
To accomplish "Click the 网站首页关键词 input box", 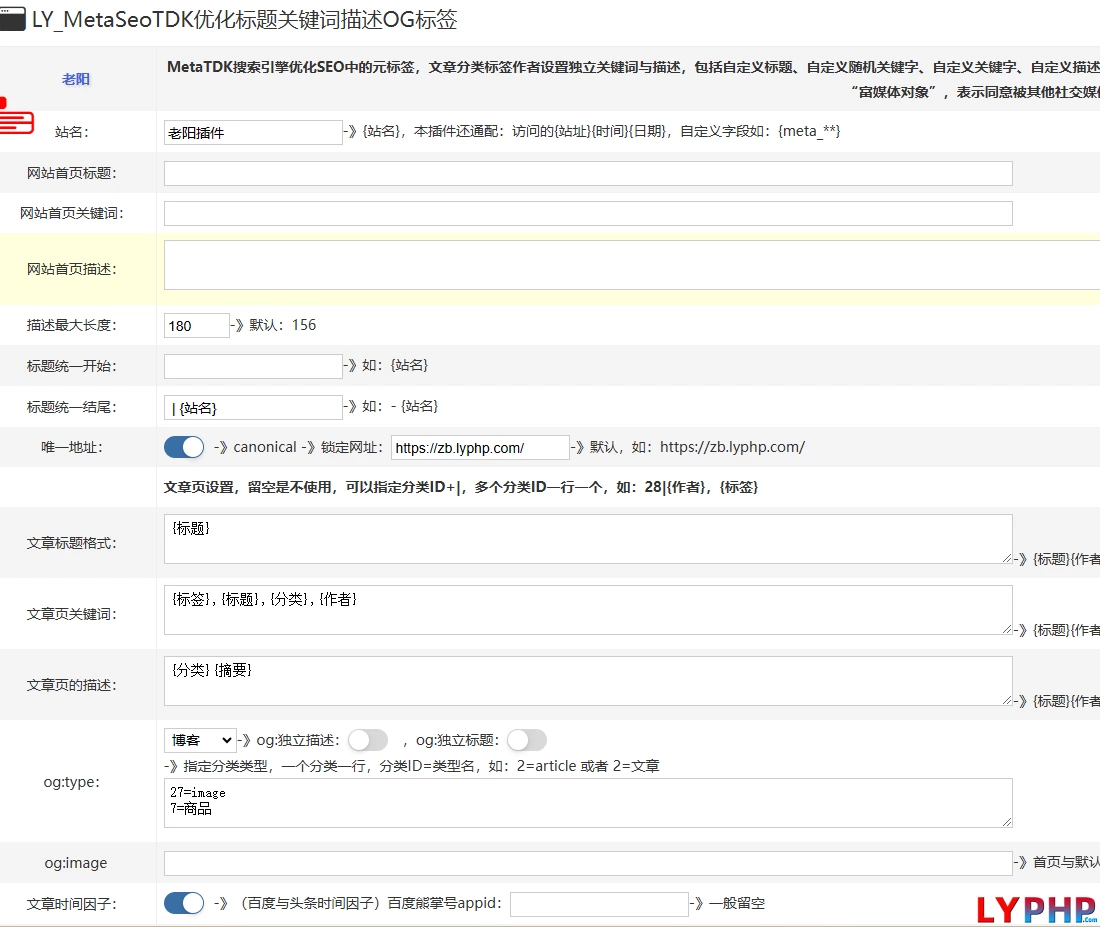I will pos(588,213).
